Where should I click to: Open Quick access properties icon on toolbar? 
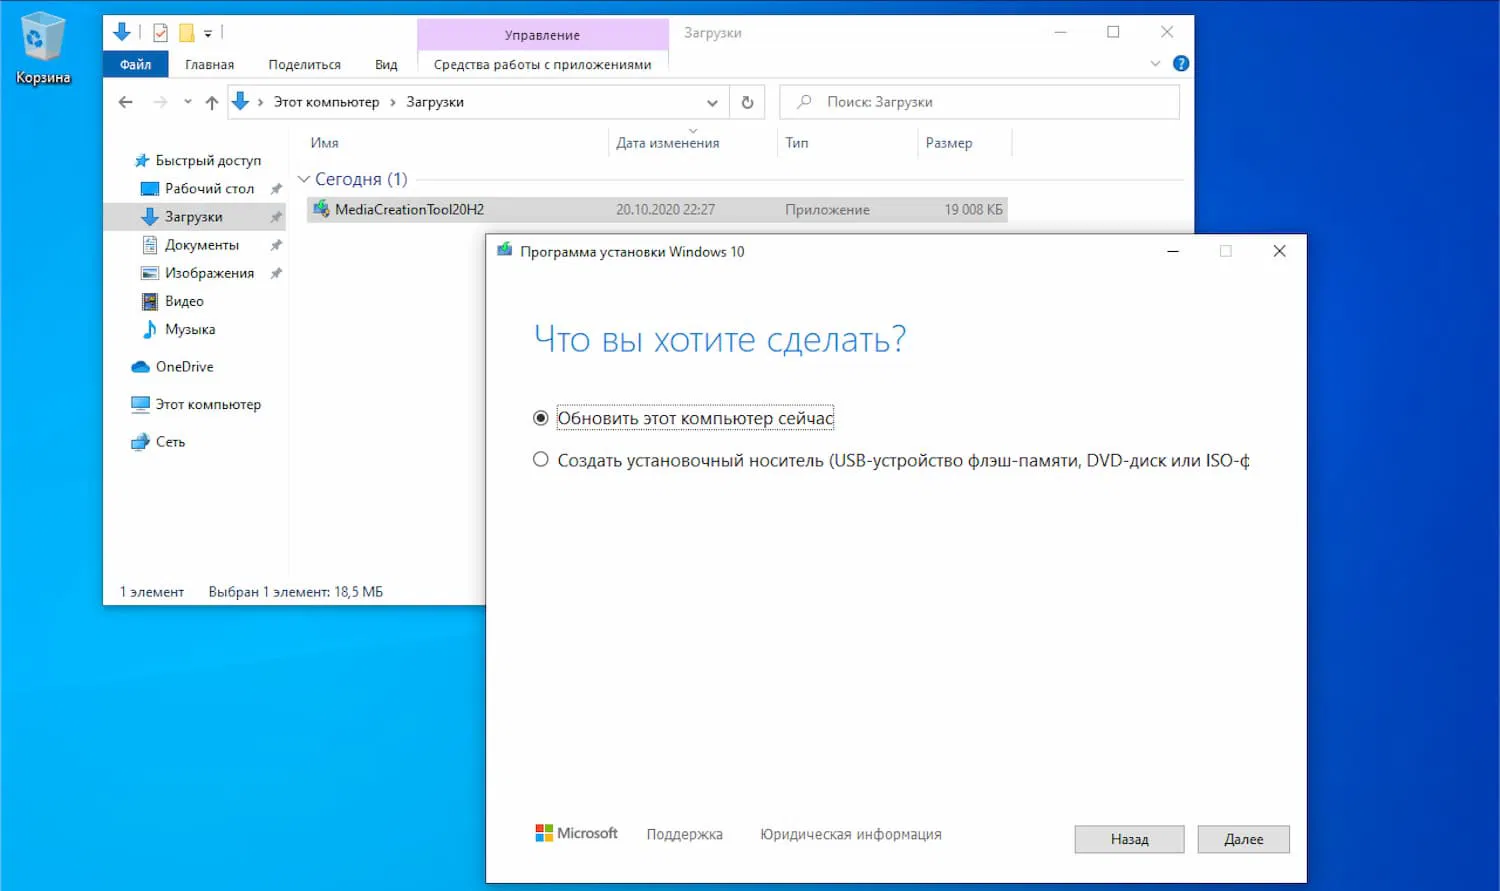[161, 32]
